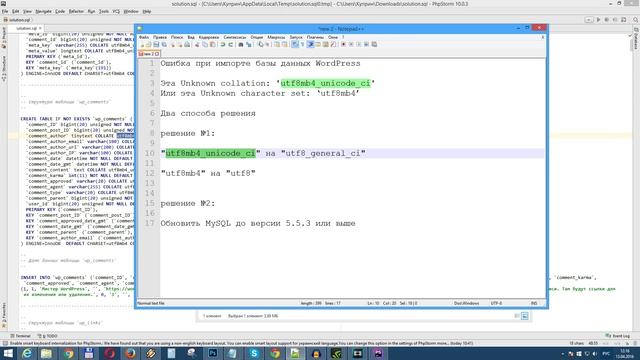Click the search magnifier icon in PhpStorm
Image resolution: width=640 pixels, height=360 pixels.
[x=636, y=20]
